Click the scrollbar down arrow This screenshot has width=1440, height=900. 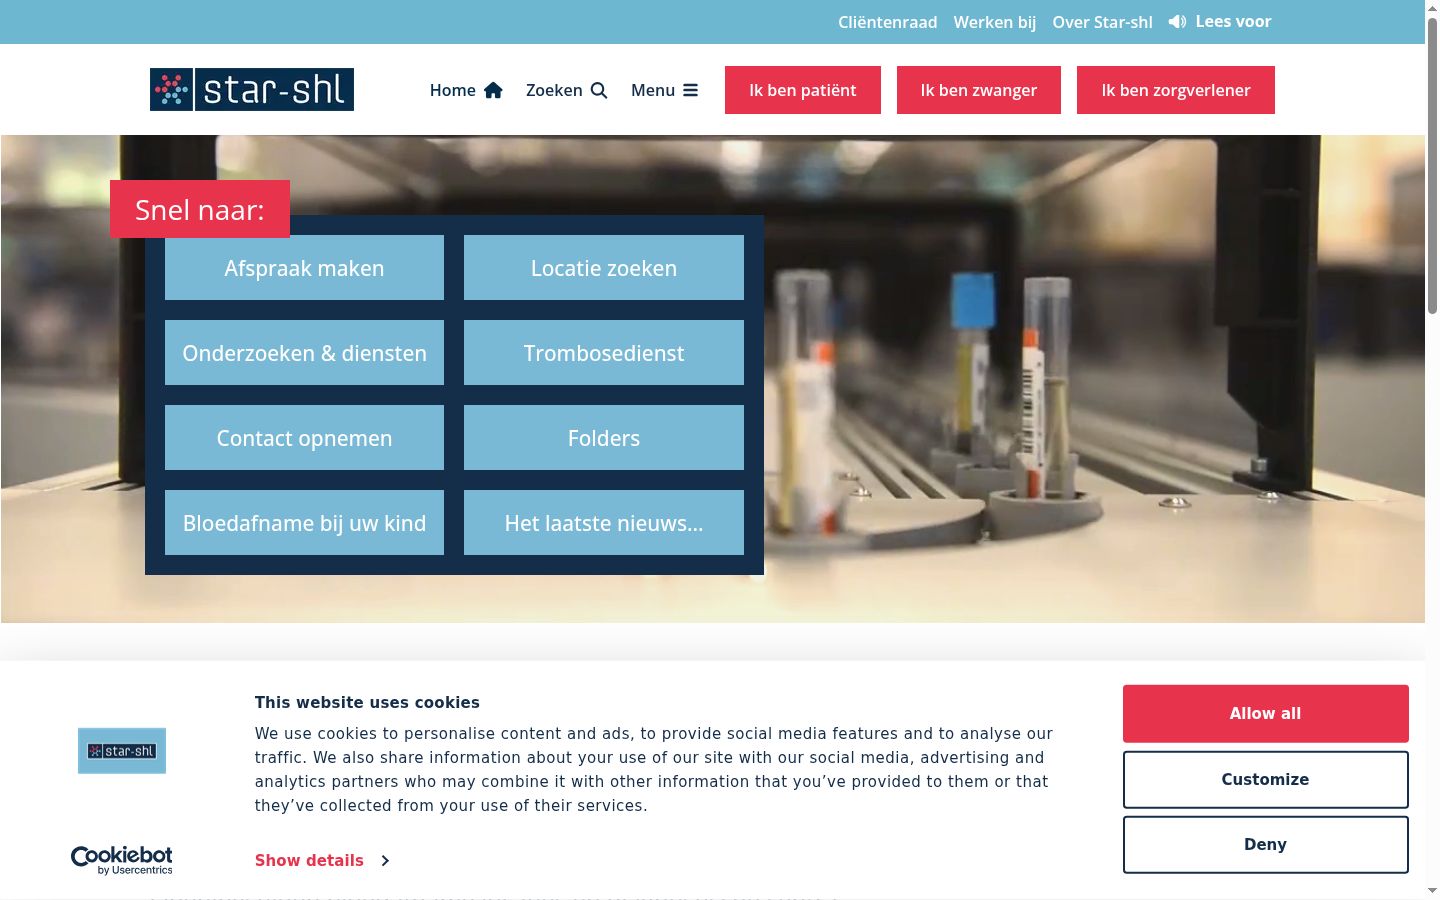pos(1432,891)
